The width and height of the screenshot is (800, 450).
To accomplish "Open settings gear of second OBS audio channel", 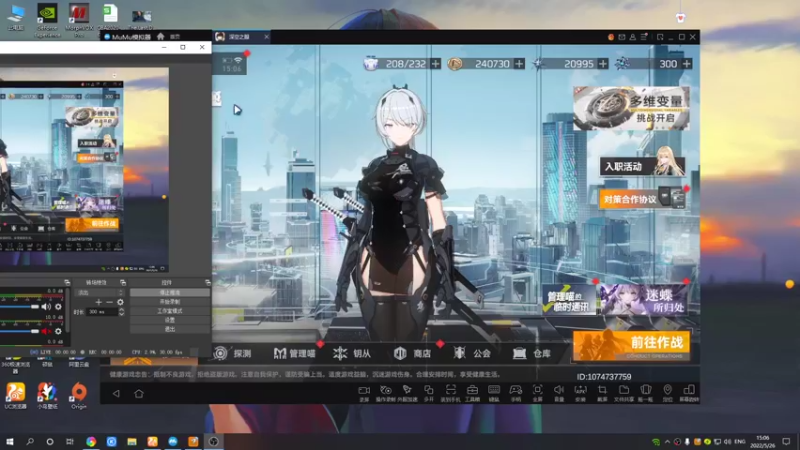I will [x=58, y=331].
